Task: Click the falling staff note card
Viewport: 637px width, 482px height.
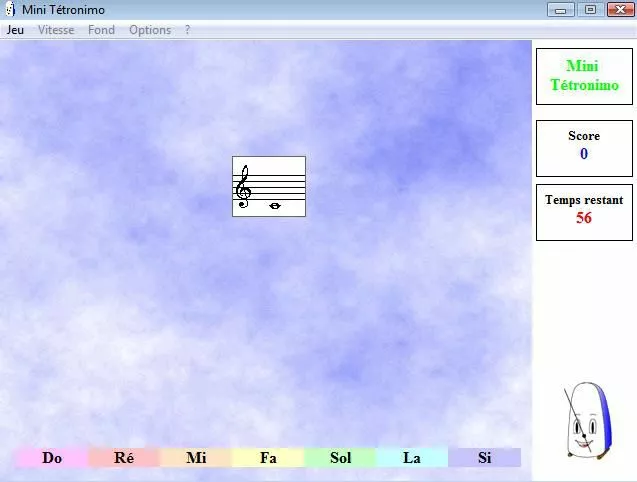Action: [x=269, y=187]
